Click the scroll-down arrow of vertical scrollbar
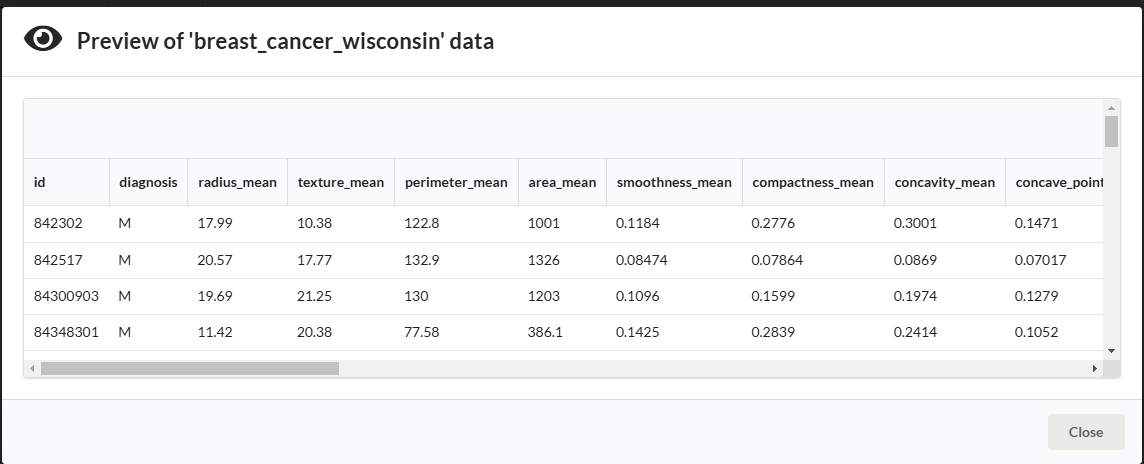1144x464 pixels. point(1111,351)
